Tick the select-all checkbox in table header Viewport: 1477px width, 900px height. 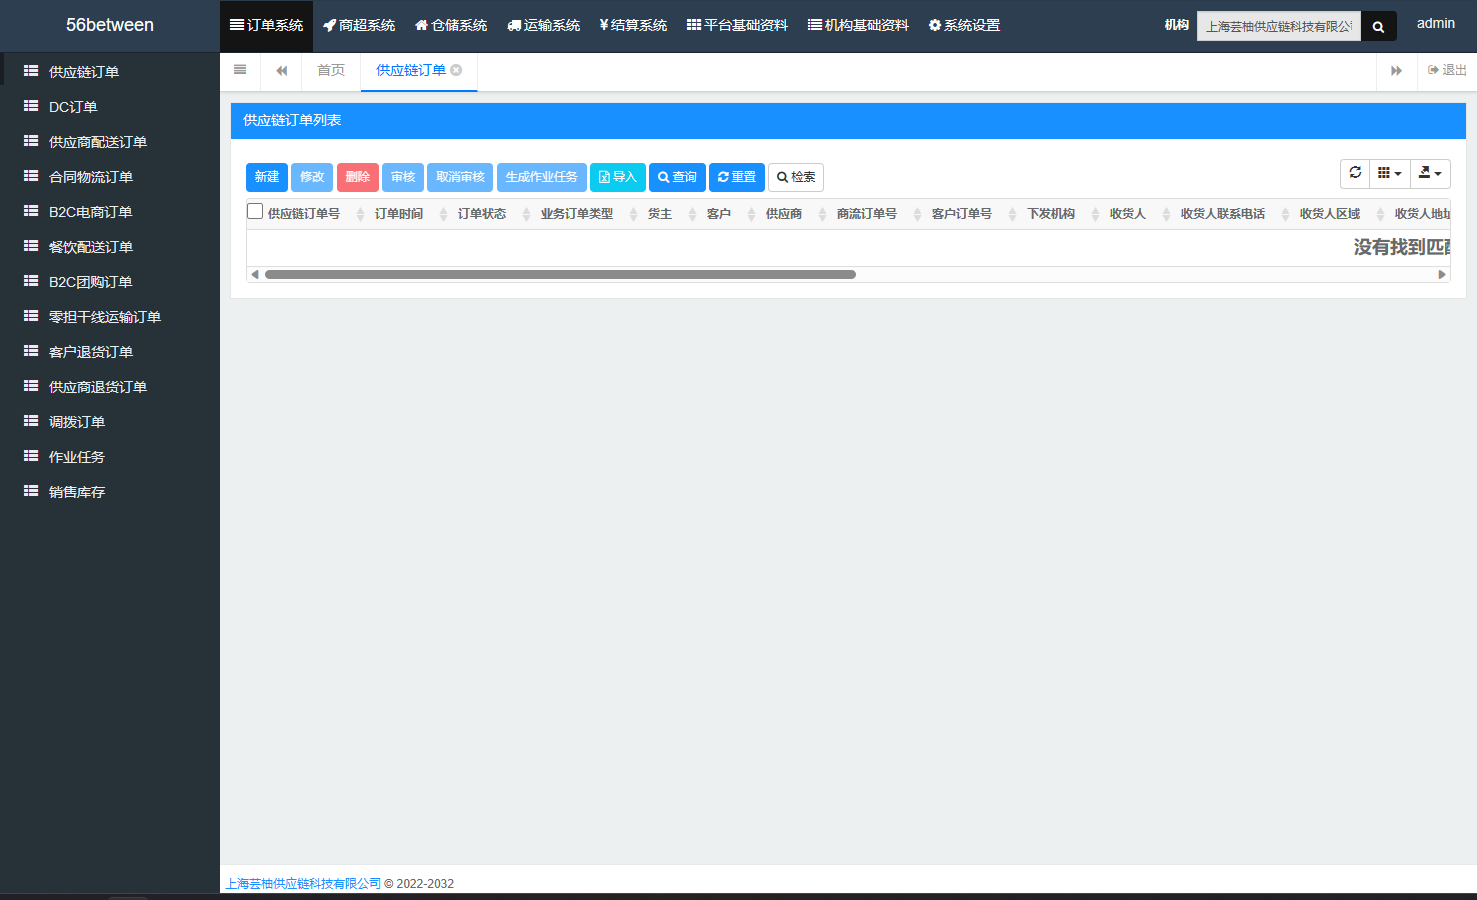[x=255, y=211]
